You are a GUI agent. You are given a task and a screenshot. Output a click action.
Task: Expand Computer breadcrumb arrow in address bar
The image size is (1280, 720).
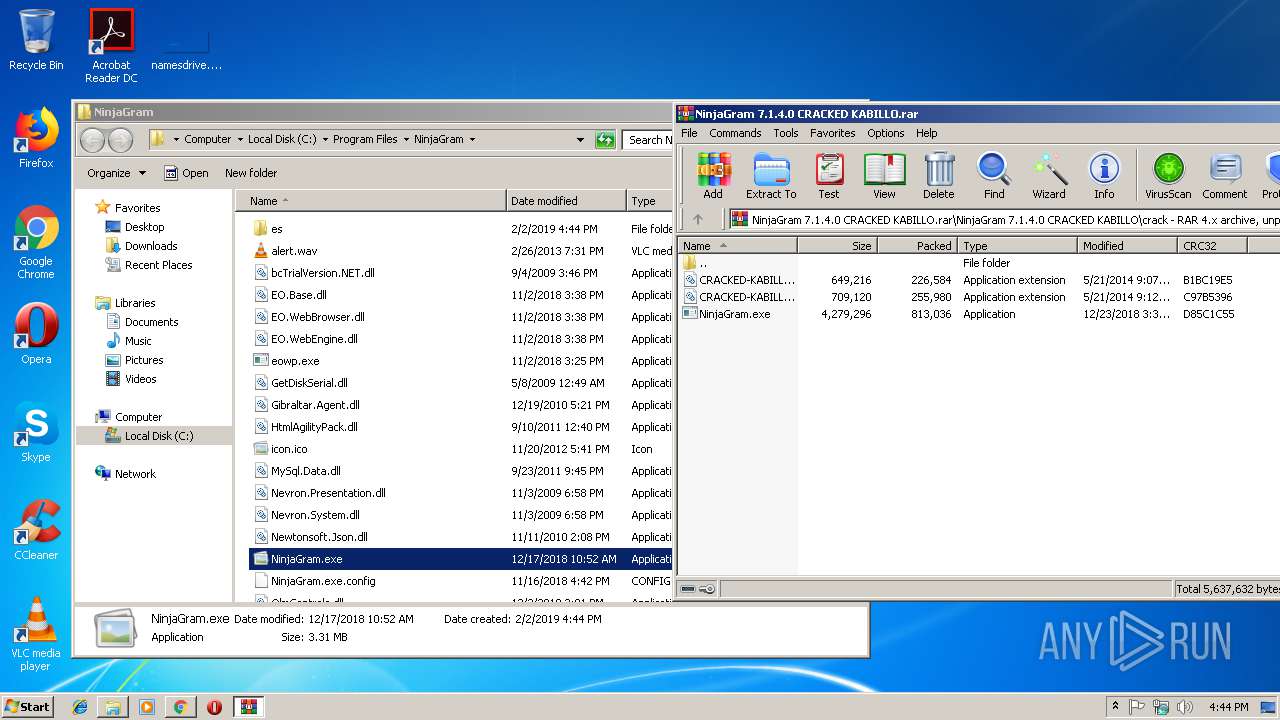239,140
